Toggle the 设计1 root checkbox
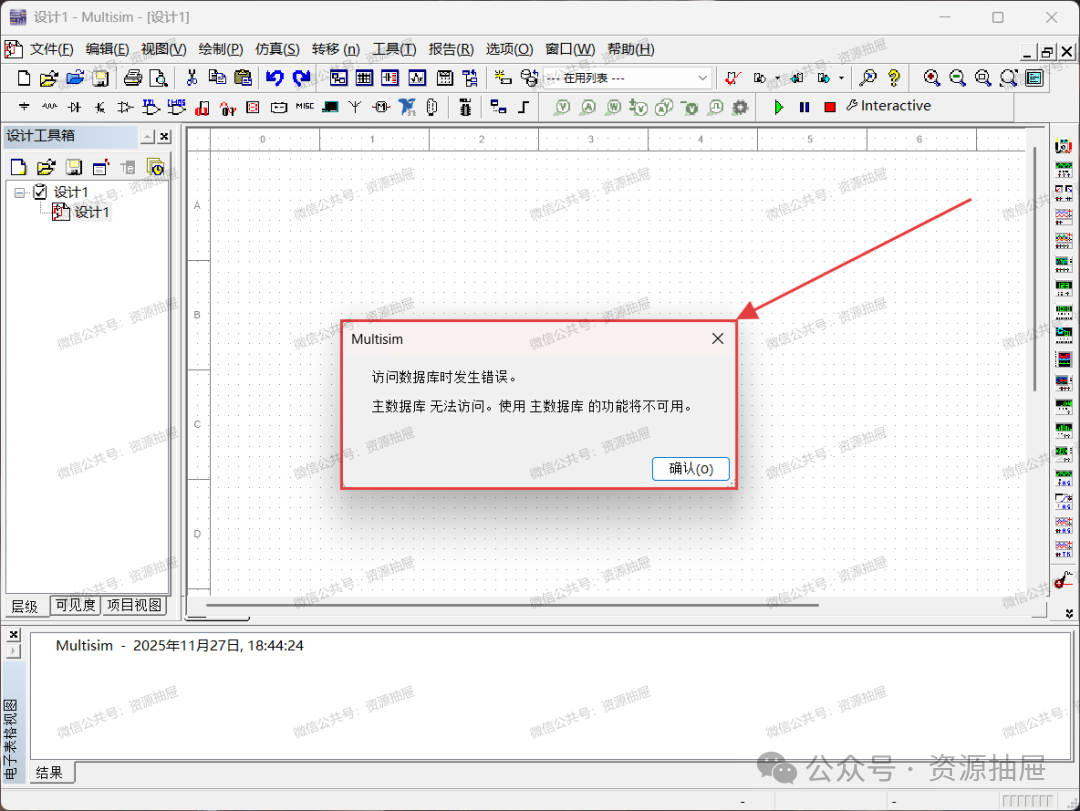 tap(40, 192)
